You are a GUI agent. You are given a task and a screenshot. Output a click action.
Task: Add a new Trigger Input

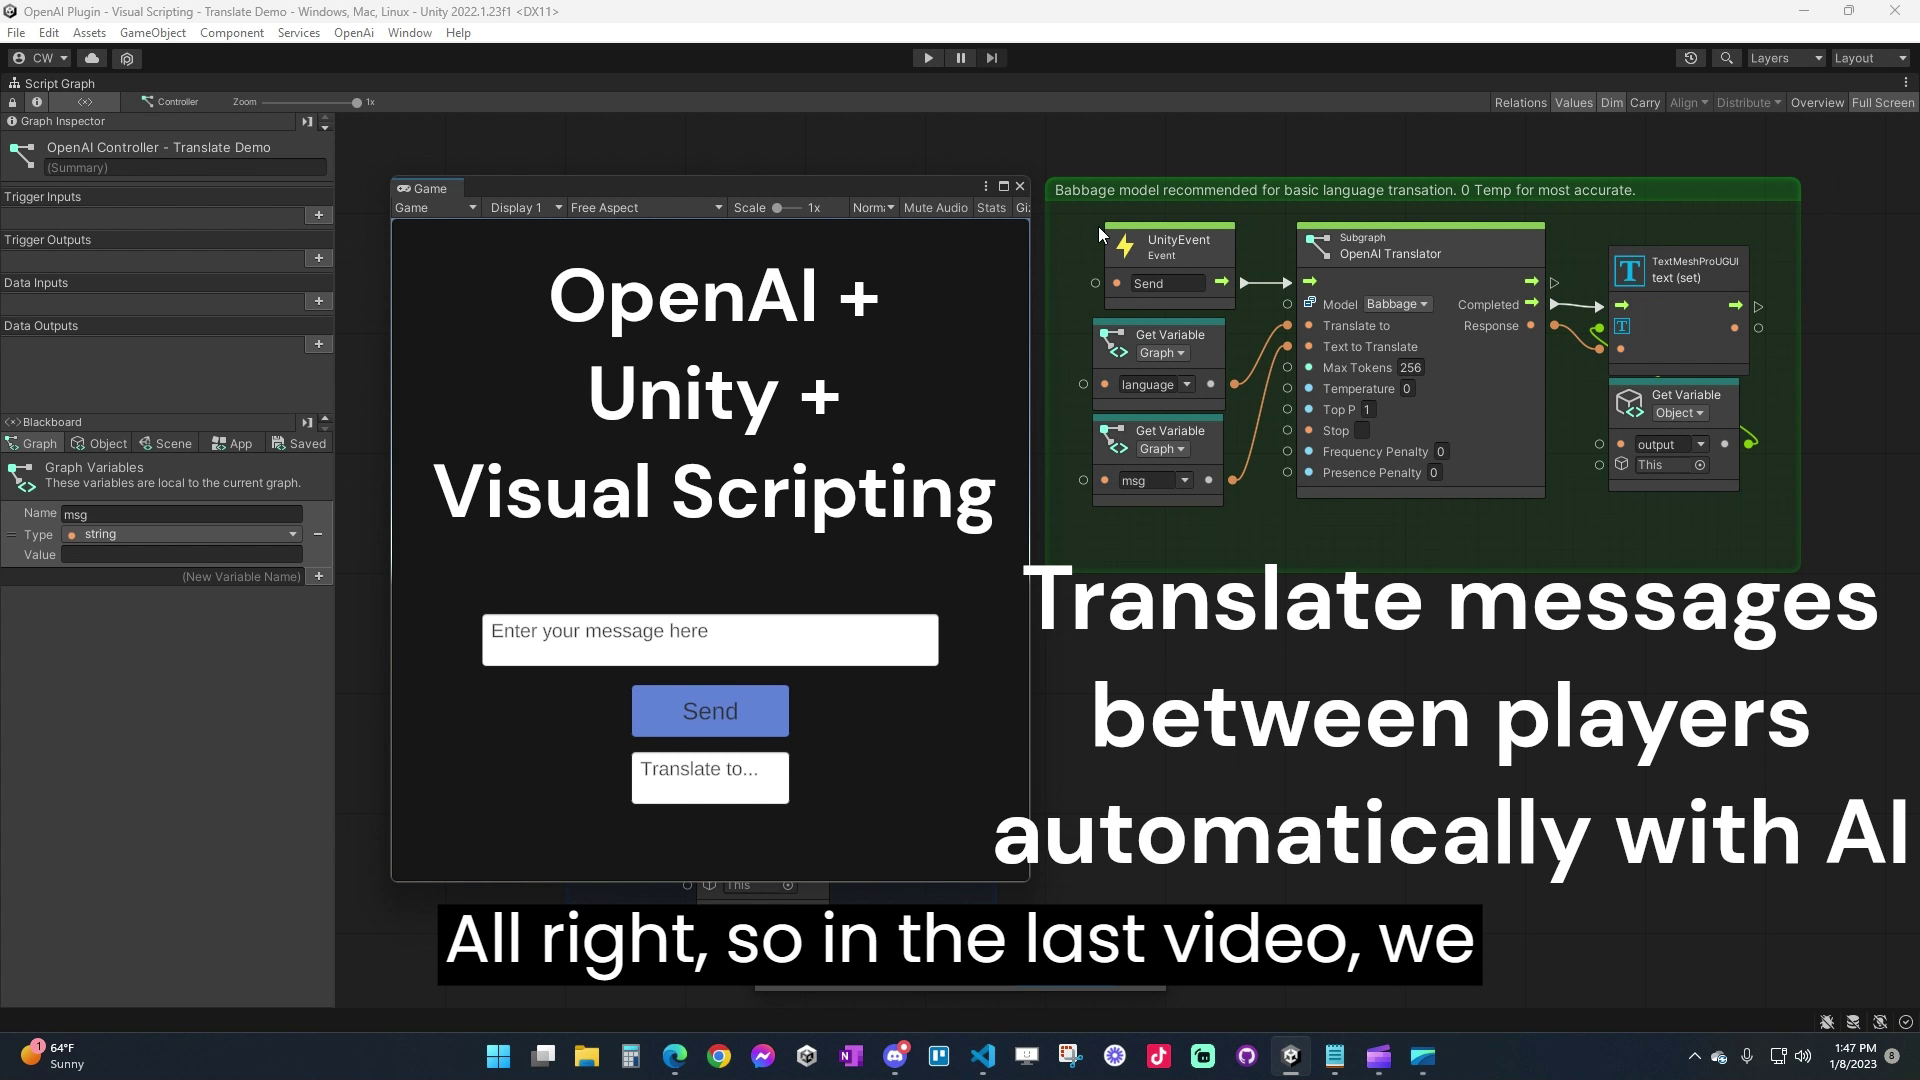[319, 215]
